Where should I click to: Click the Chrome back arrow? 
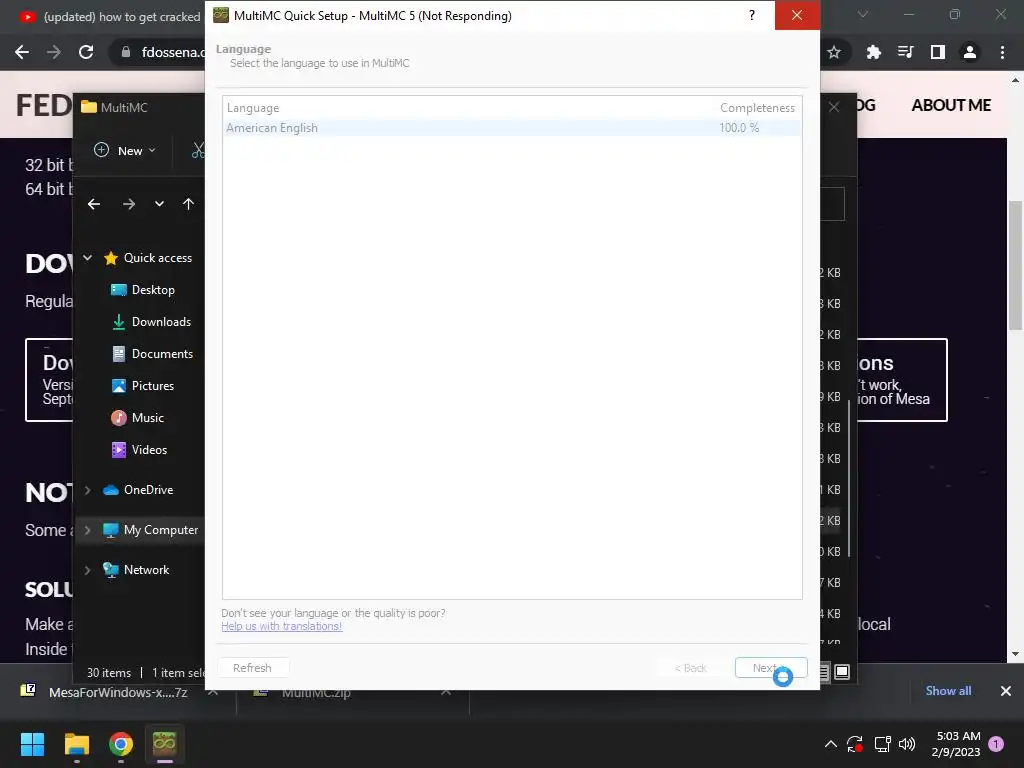pyautogui.click(x=22, y=52)
